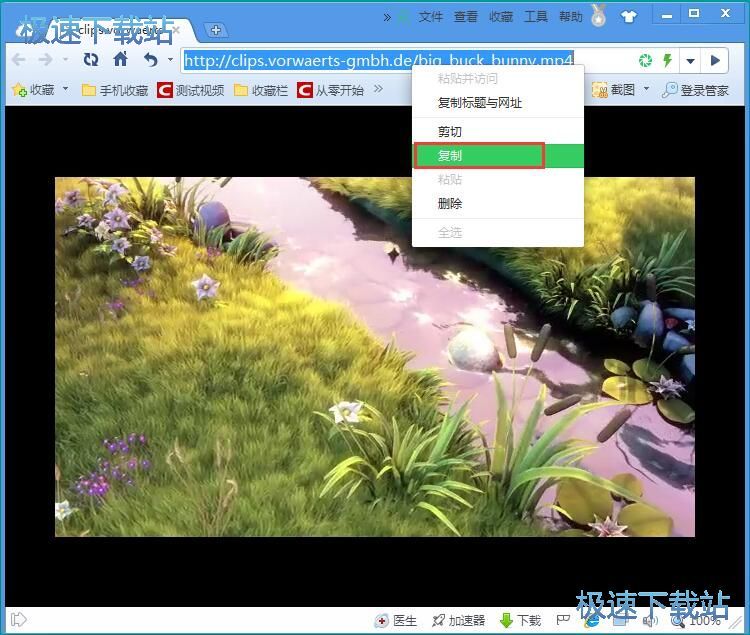Click the IE kernel mode icon in status bar

pos(592,621)
